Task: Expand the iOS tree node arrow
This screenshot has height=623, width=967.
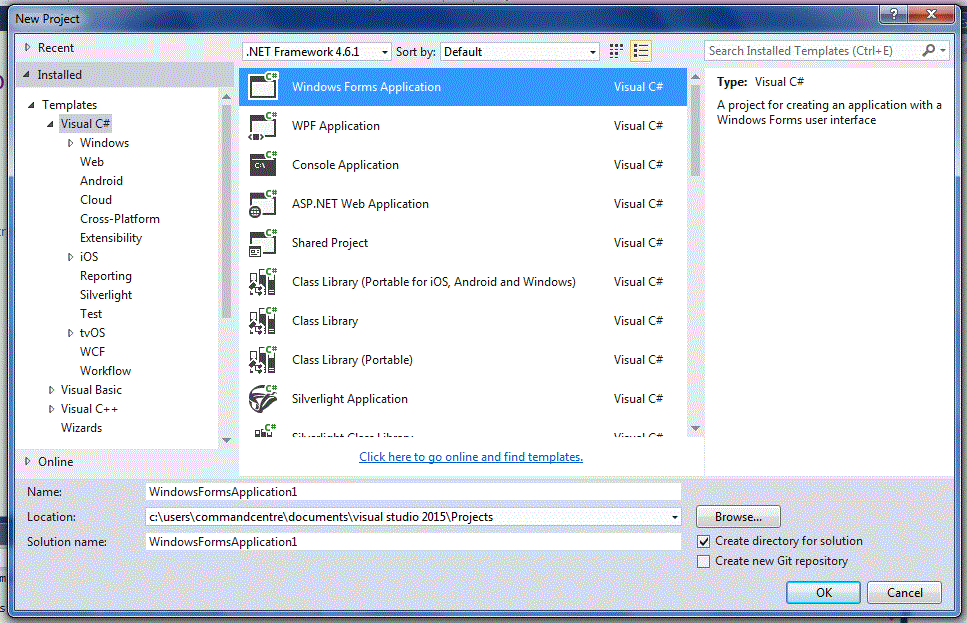Action: 70,257
